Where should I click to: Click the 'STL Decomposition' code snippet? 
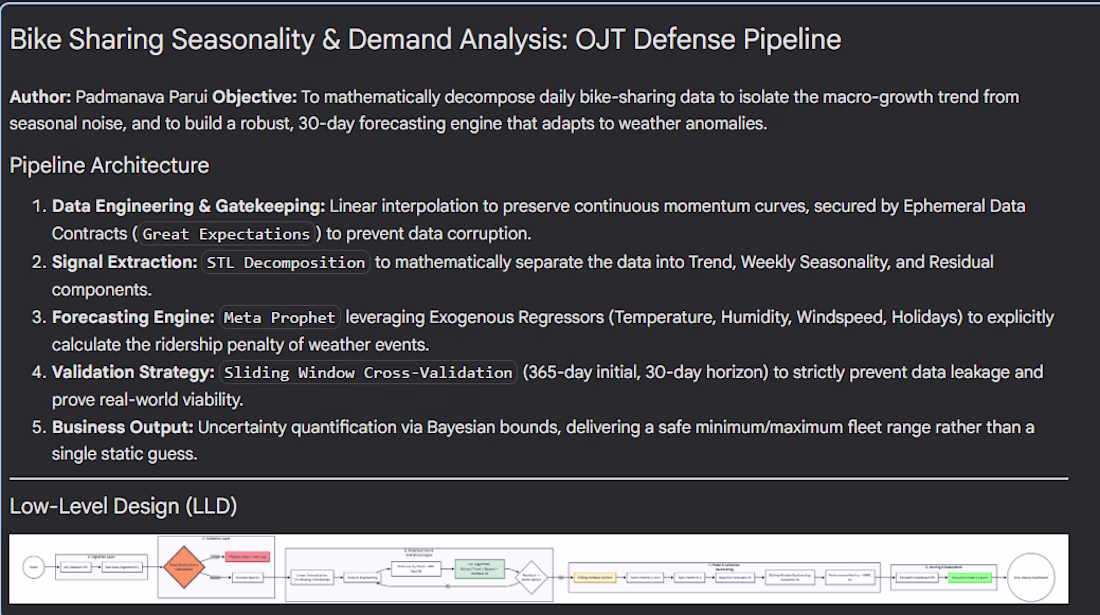point(286,262)
